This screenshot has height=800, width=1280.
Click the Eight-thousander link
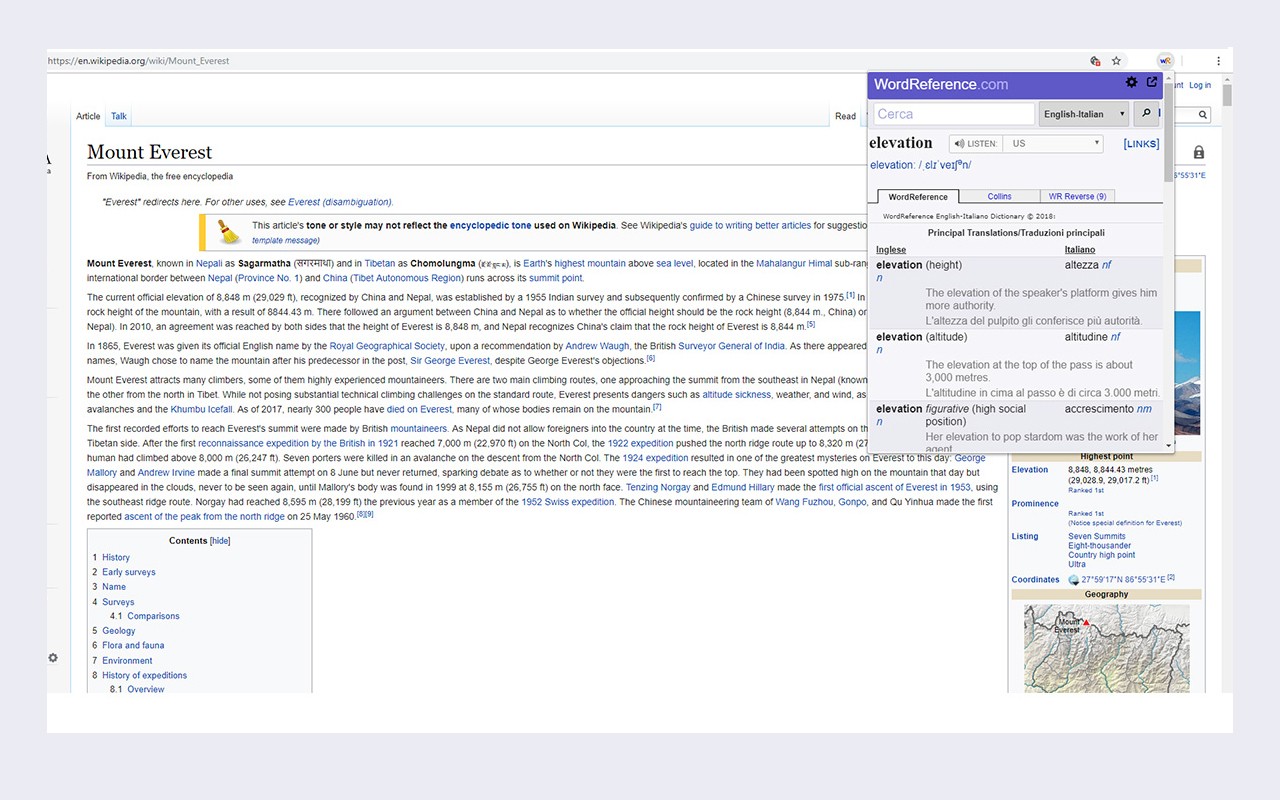click(x=1099, y=546)
